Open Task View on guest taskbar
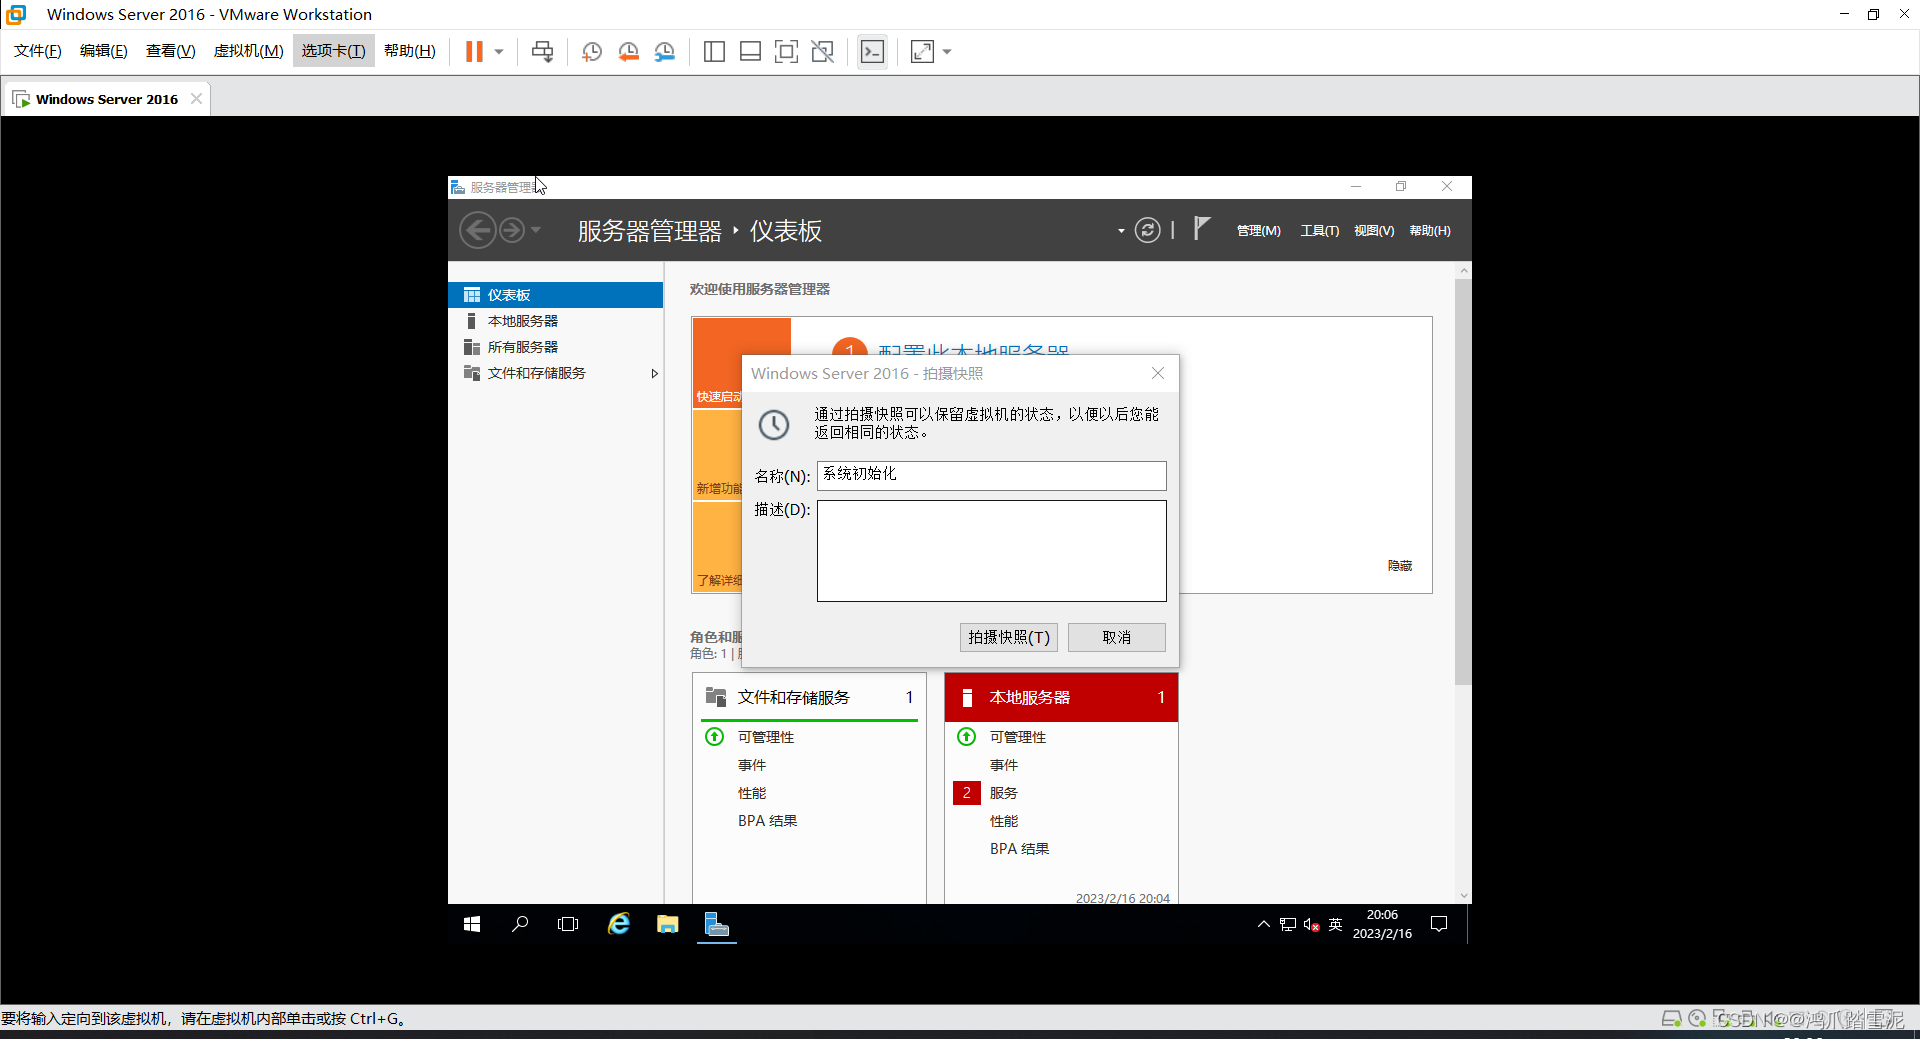This screenshot has width=1920, height=1039. coord(568,924)
